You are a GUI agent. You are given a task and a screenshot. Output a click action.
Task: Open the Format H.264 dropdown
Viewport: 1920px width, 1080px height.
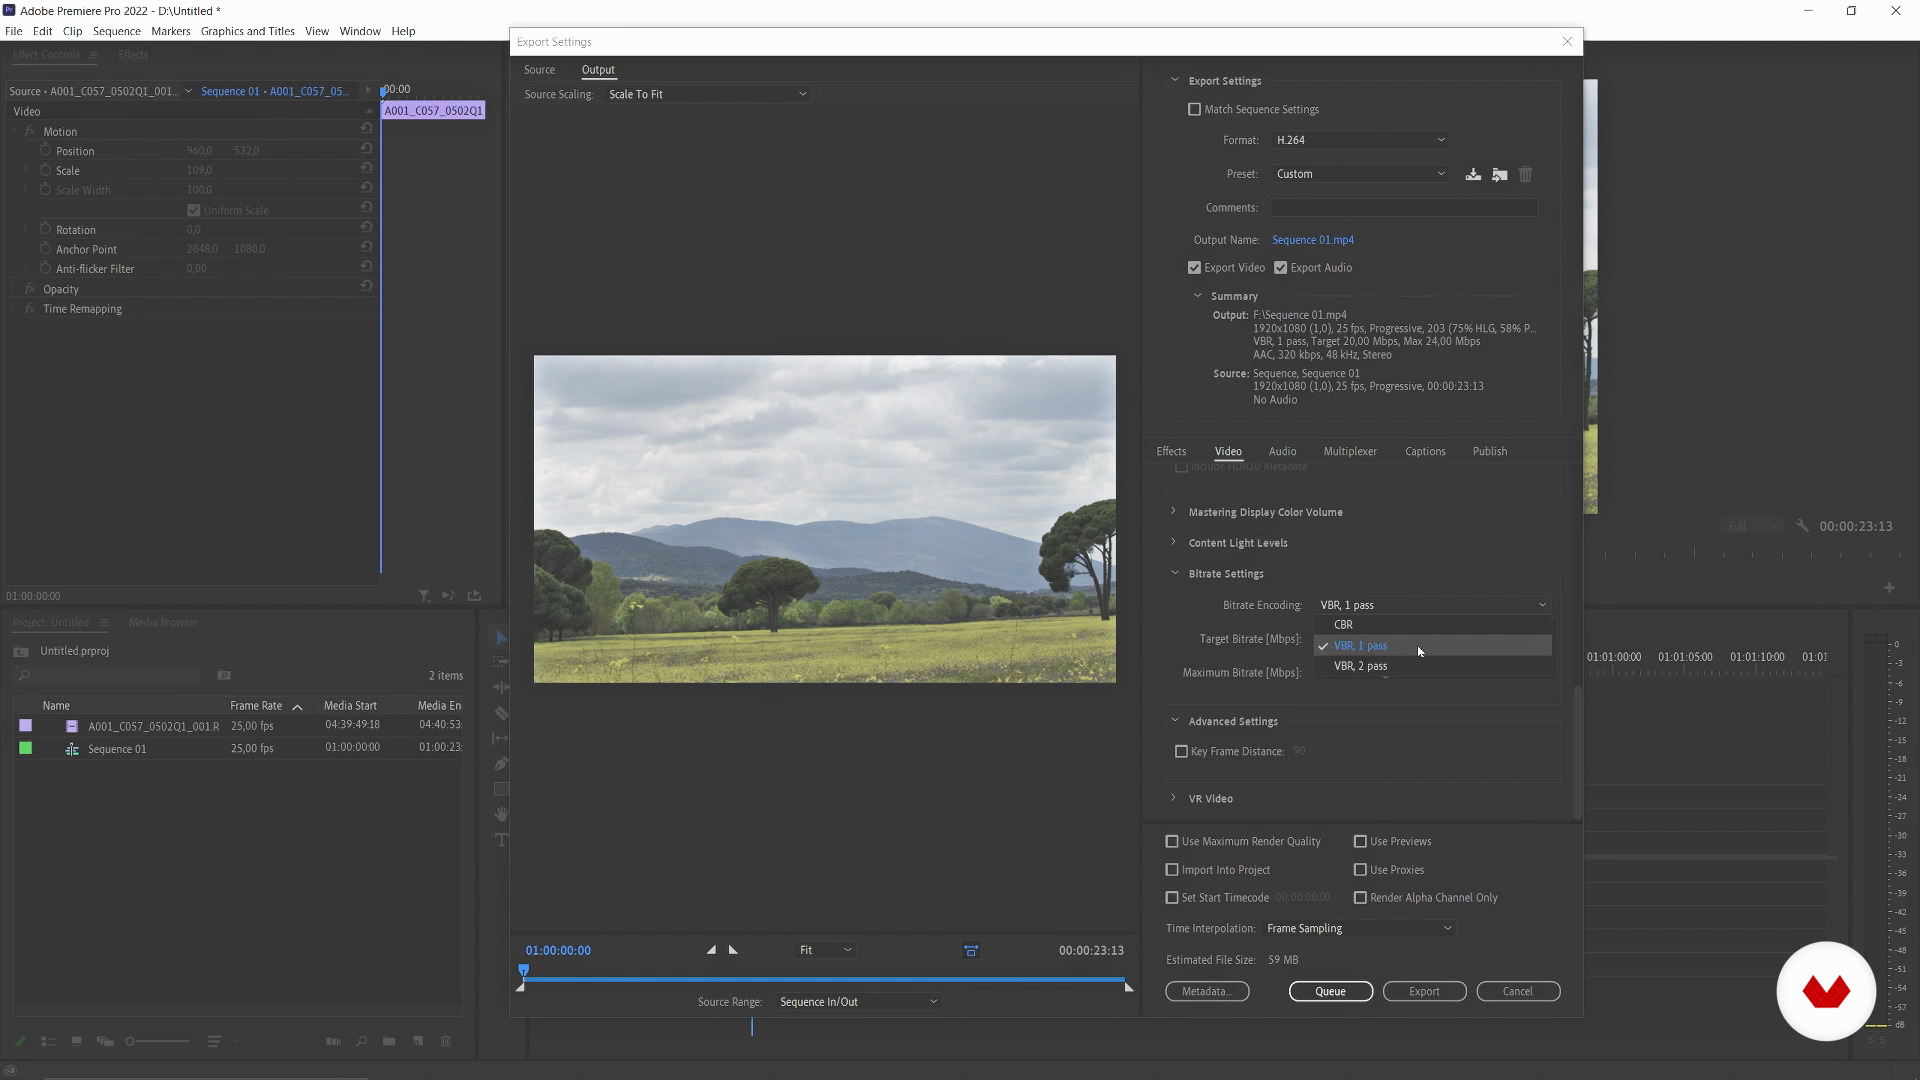[x=1360, y=140]
